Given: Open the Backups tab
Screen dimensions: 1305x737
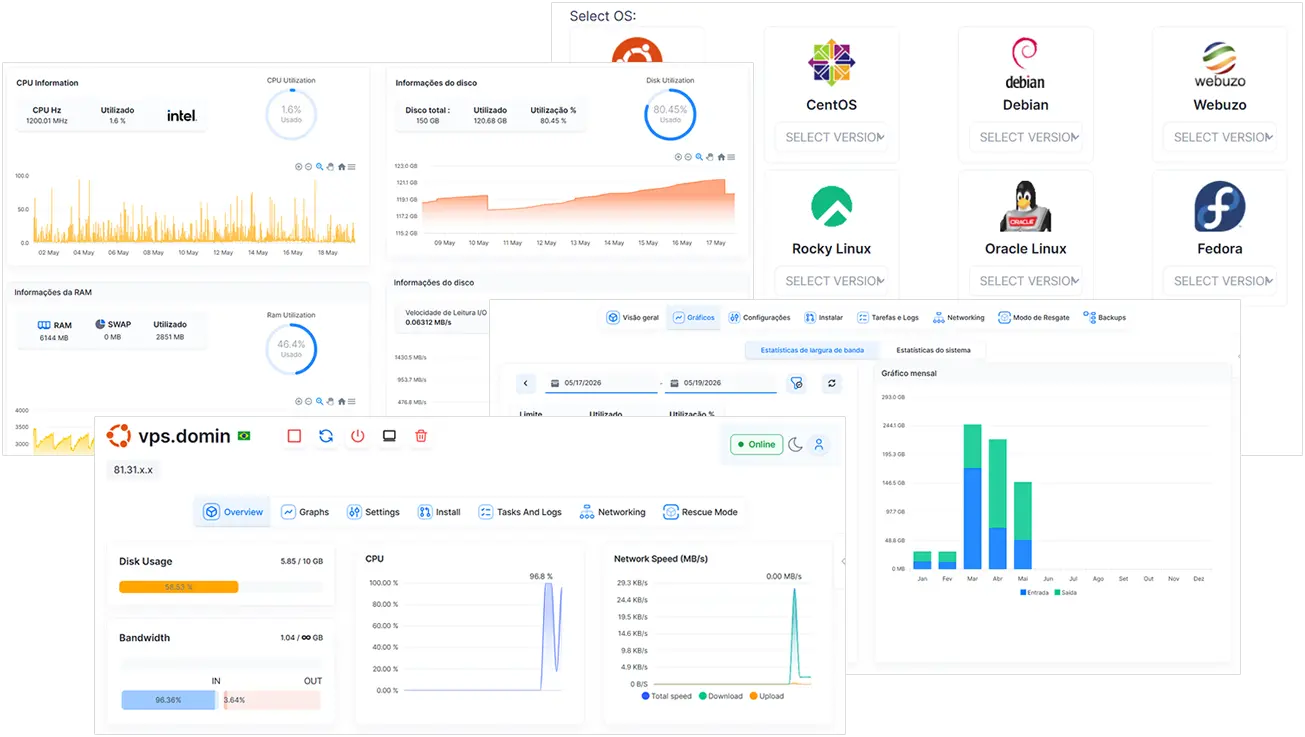Looking at the screenshot, I should point(1104,318).
